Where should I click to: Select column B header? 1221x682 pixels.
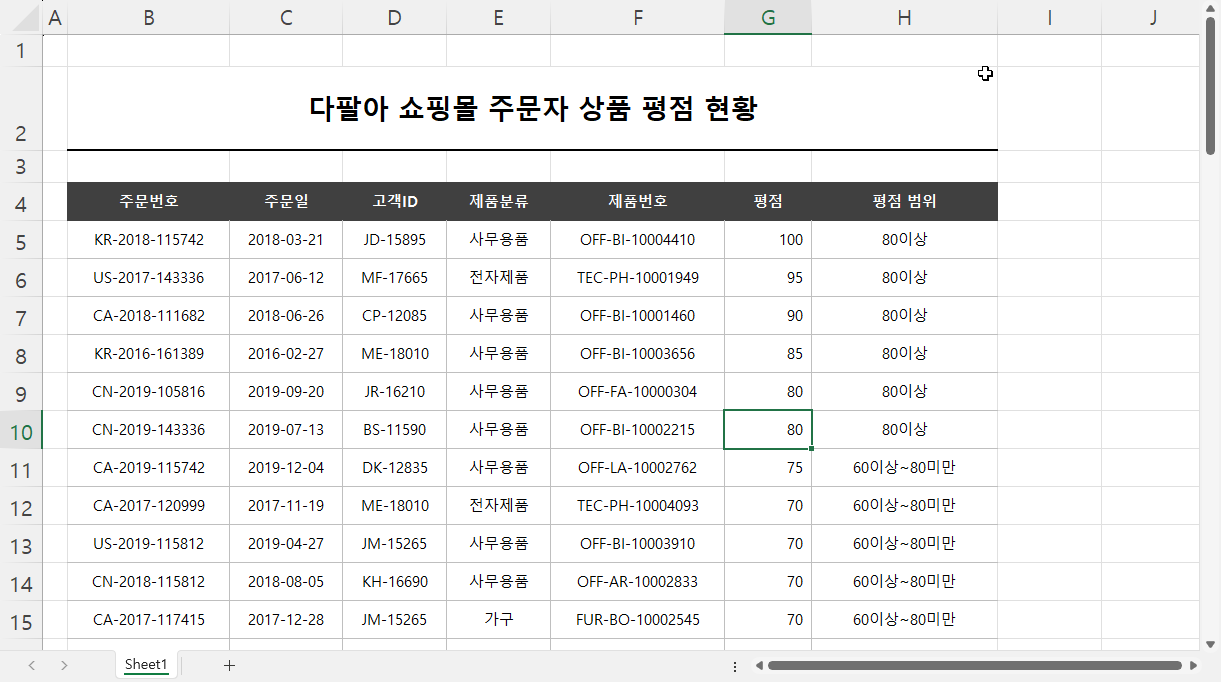149,17
